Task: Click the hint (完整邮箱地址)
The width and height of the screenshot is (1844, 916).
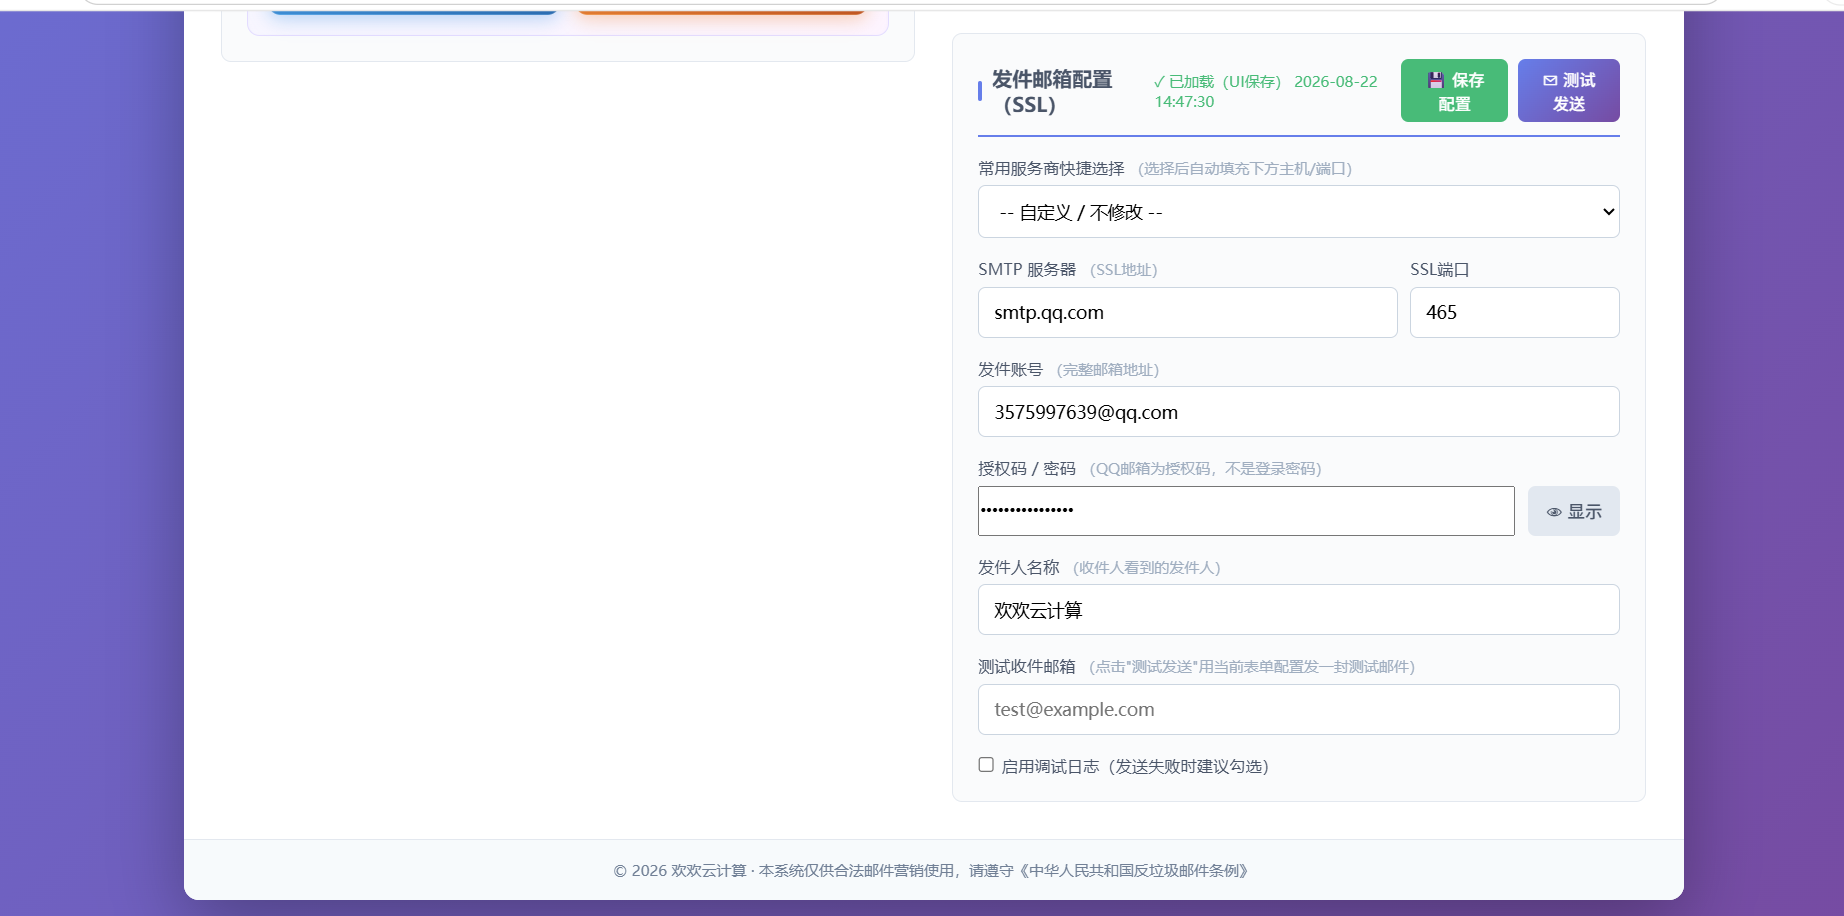Action: tap(1108, 370)
